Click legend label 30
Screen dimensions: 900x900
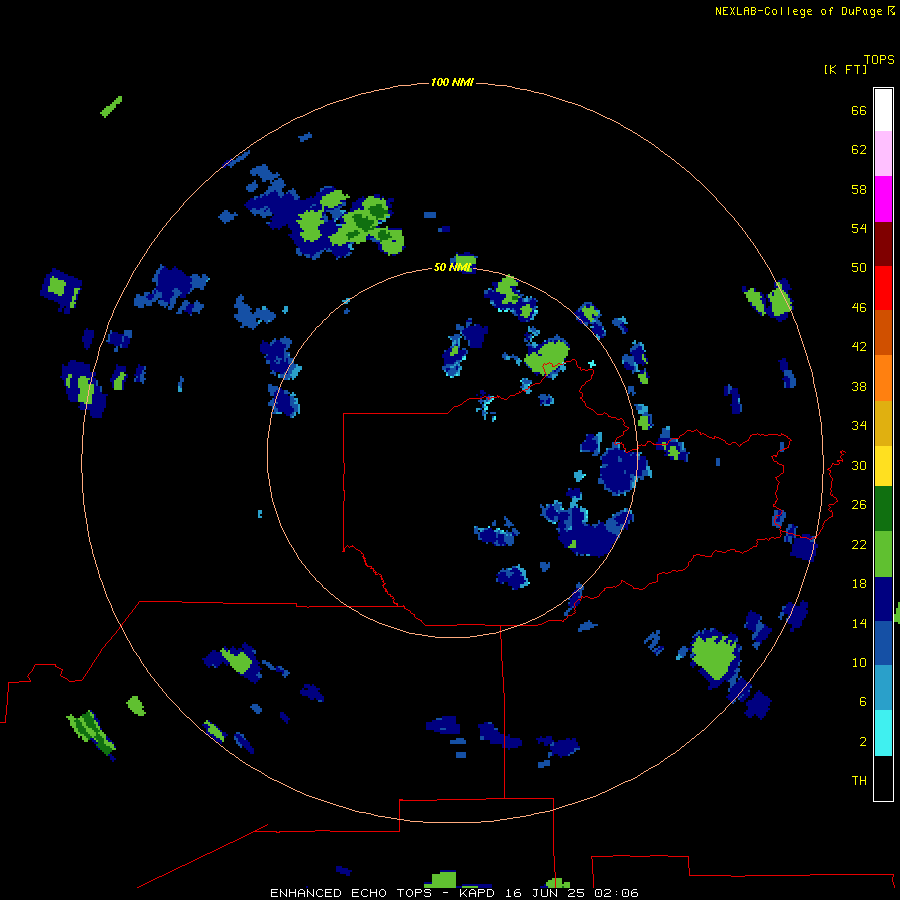click(x=859, y=465)
